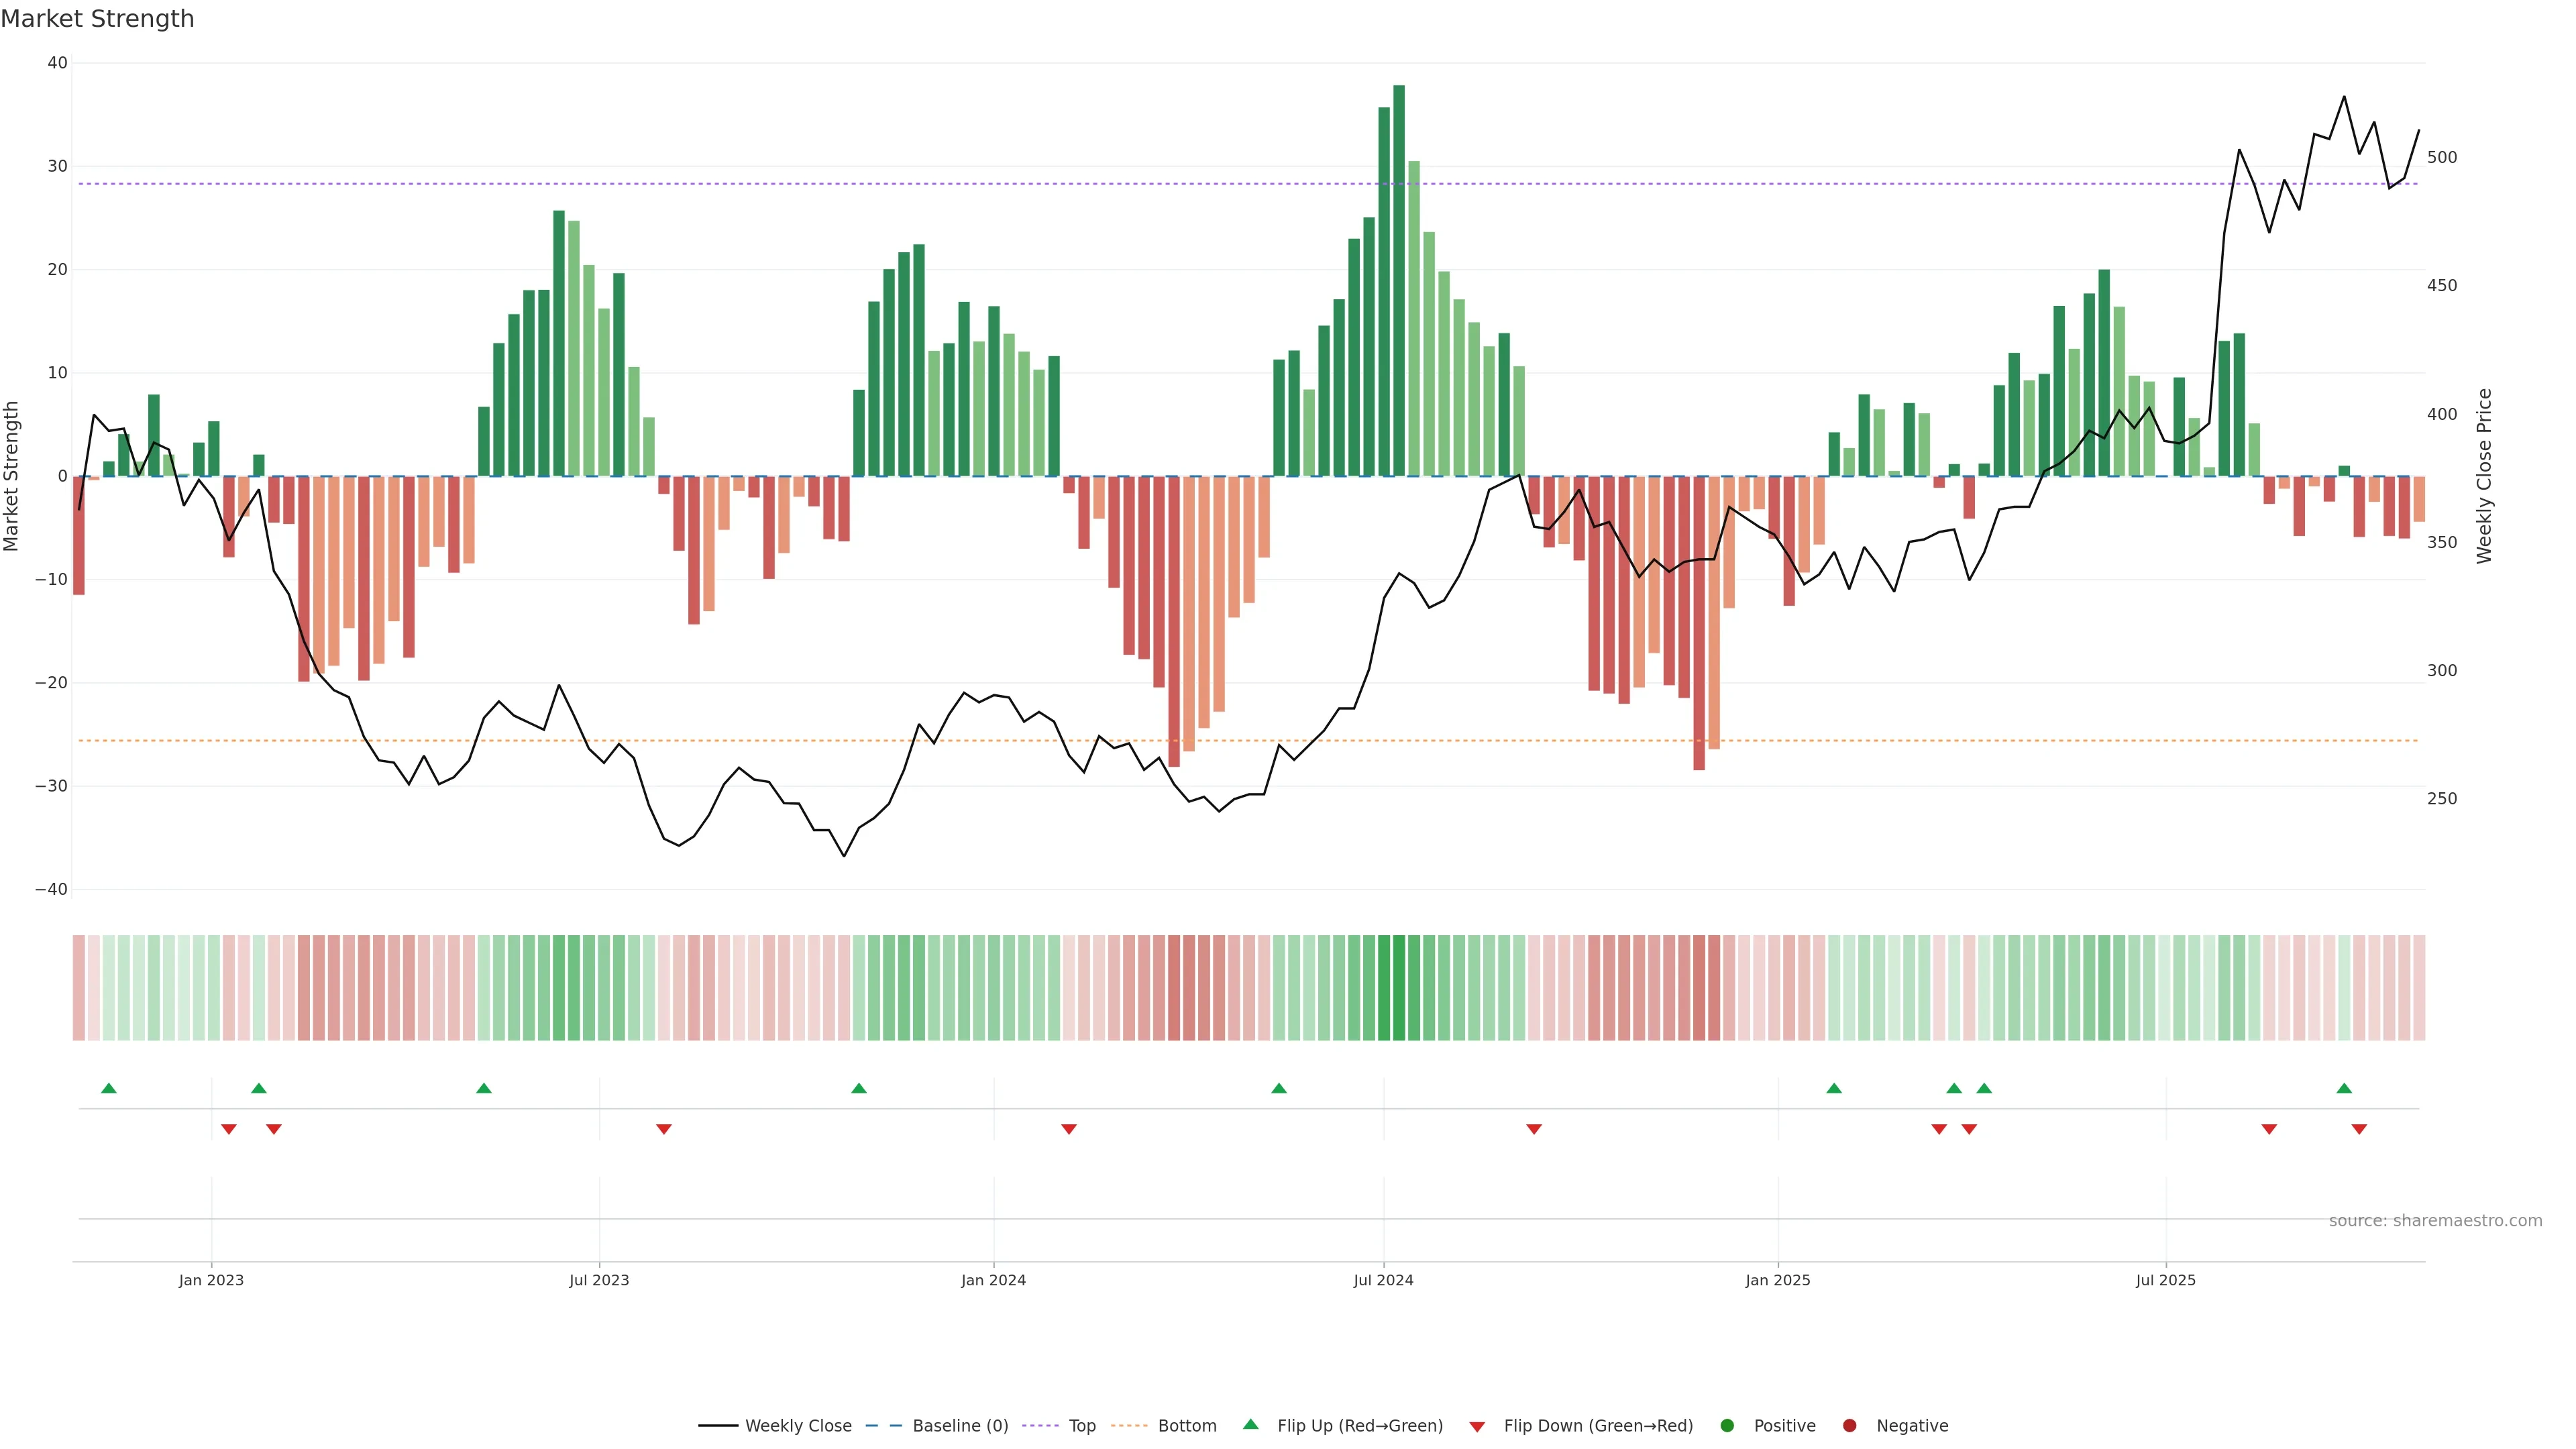The width and height of the screenshot is (2576, 1449).
Task: Click flip-down marker just after Jul 2023
Action: (664, 1129)
